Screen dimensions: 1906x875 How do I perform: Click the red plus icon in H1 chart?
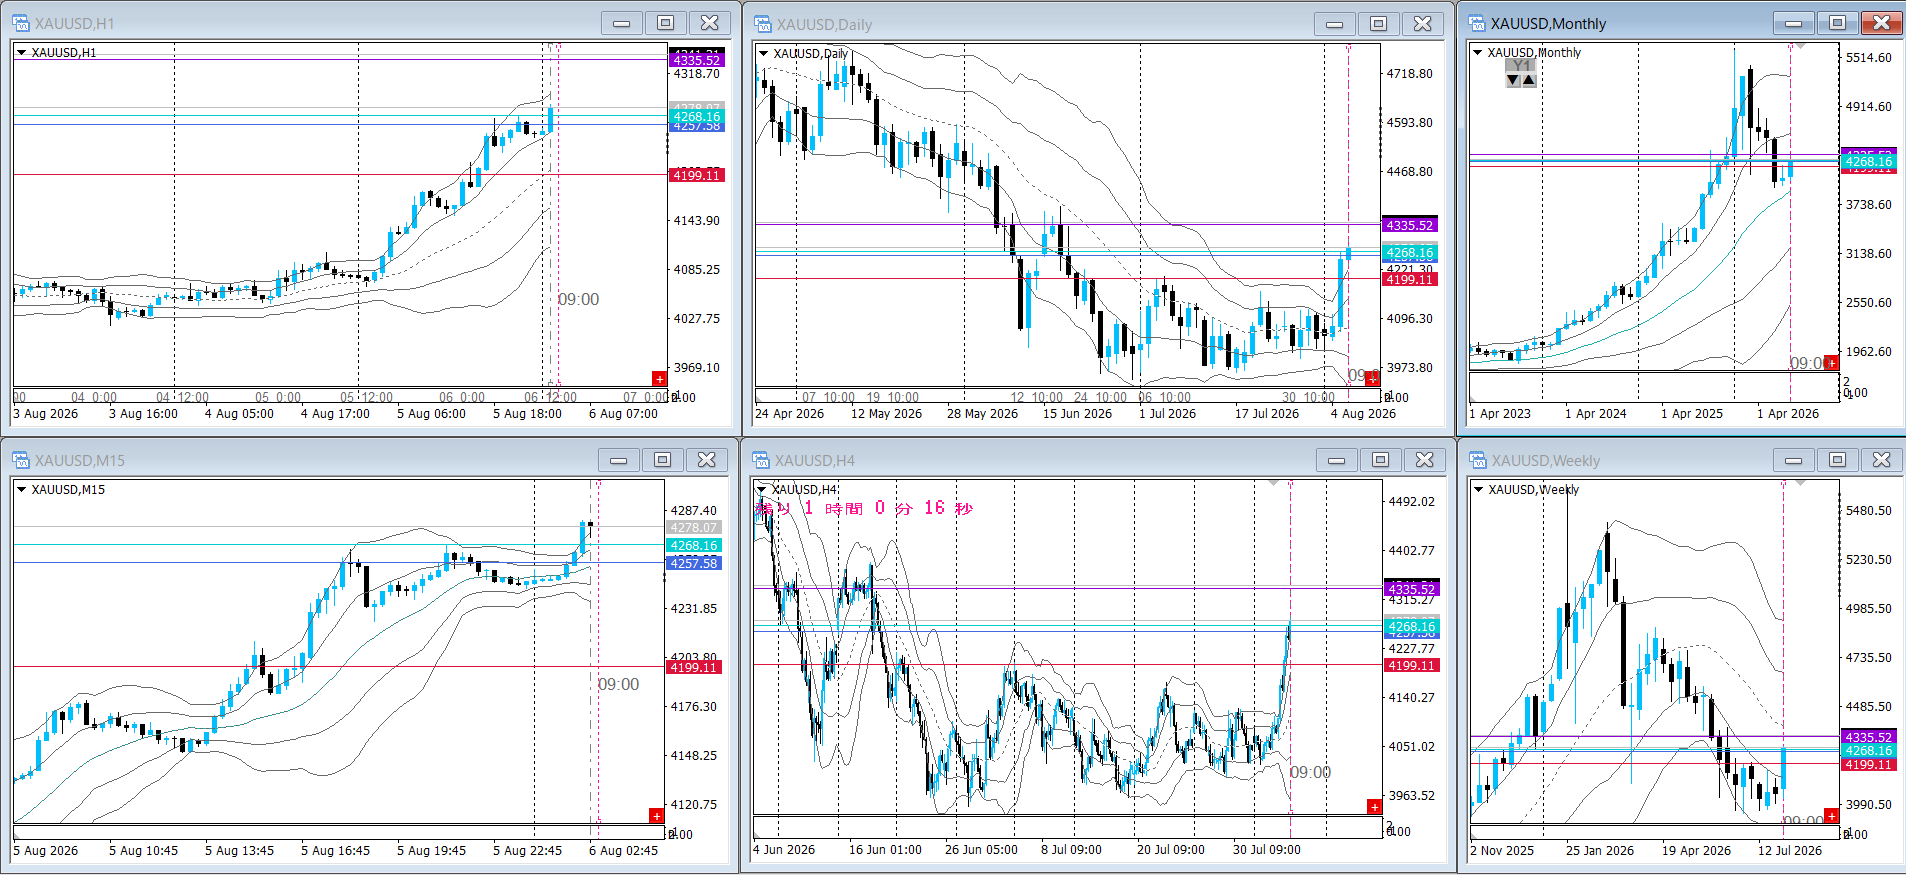pyautogui.click(x=659, y=378)
